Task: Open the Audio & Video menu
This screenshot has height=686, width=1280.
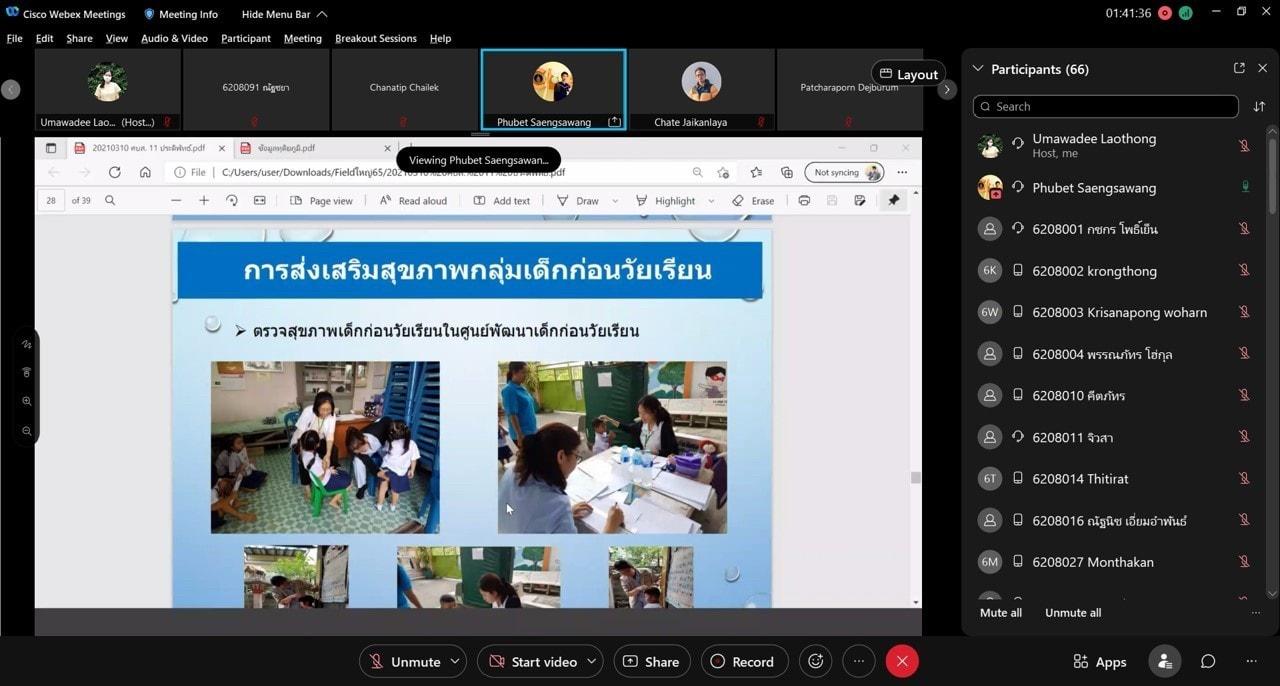Action: click(x=174, y=38)
